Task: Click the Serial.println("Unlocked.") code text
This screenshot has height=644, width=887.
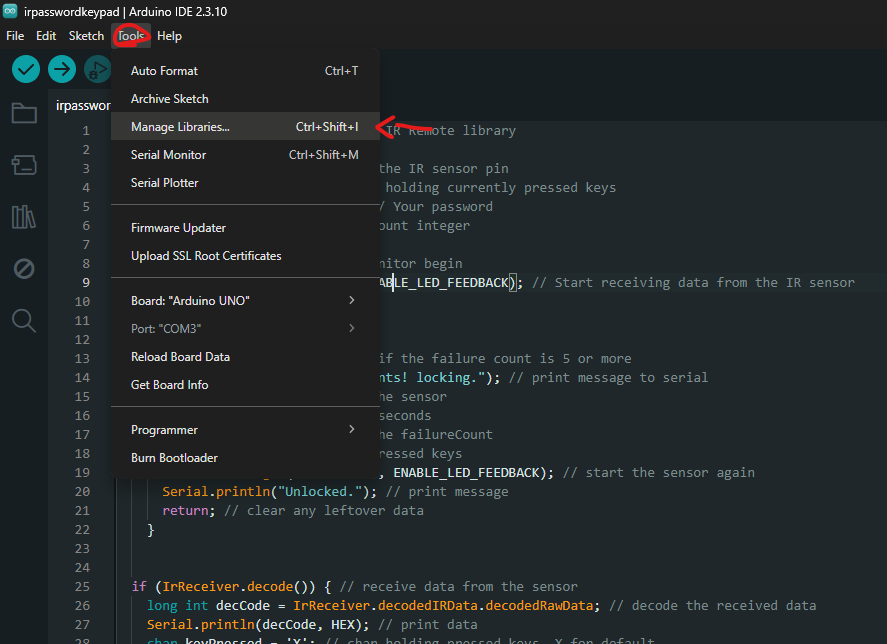Action: tap(269, 492)
